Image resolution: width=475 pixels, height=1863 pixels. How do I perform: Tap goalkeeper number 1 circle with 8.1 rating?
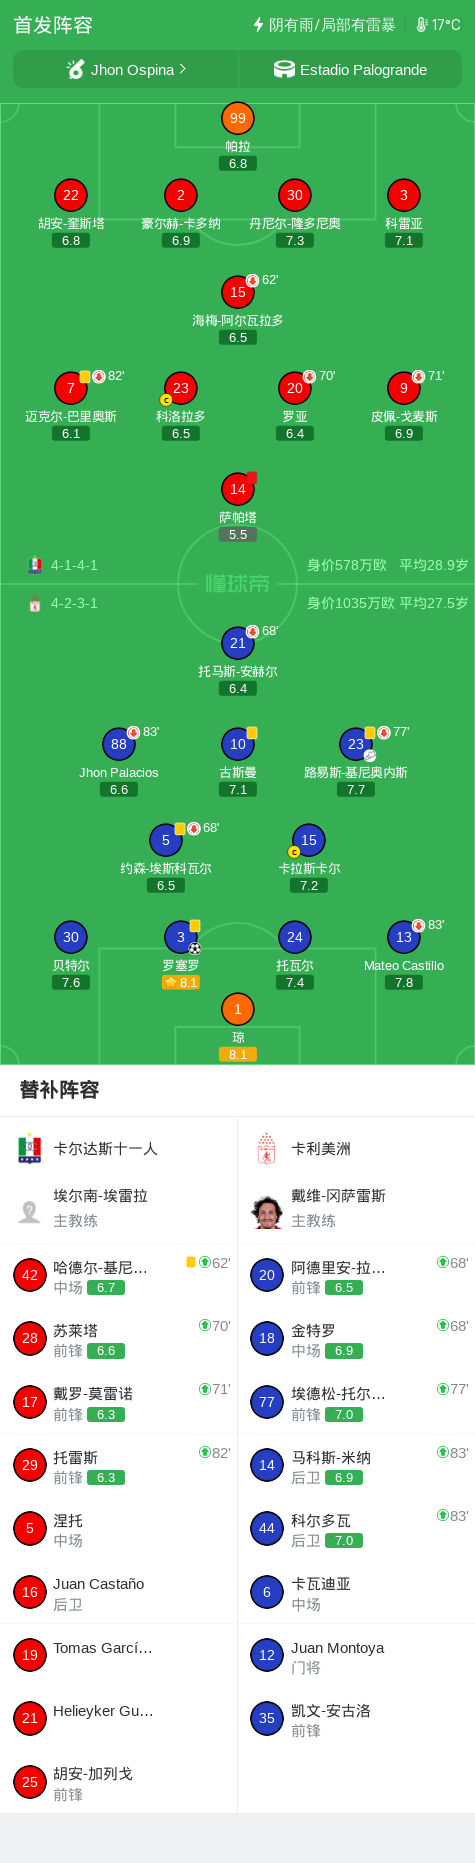[238, 1009]
